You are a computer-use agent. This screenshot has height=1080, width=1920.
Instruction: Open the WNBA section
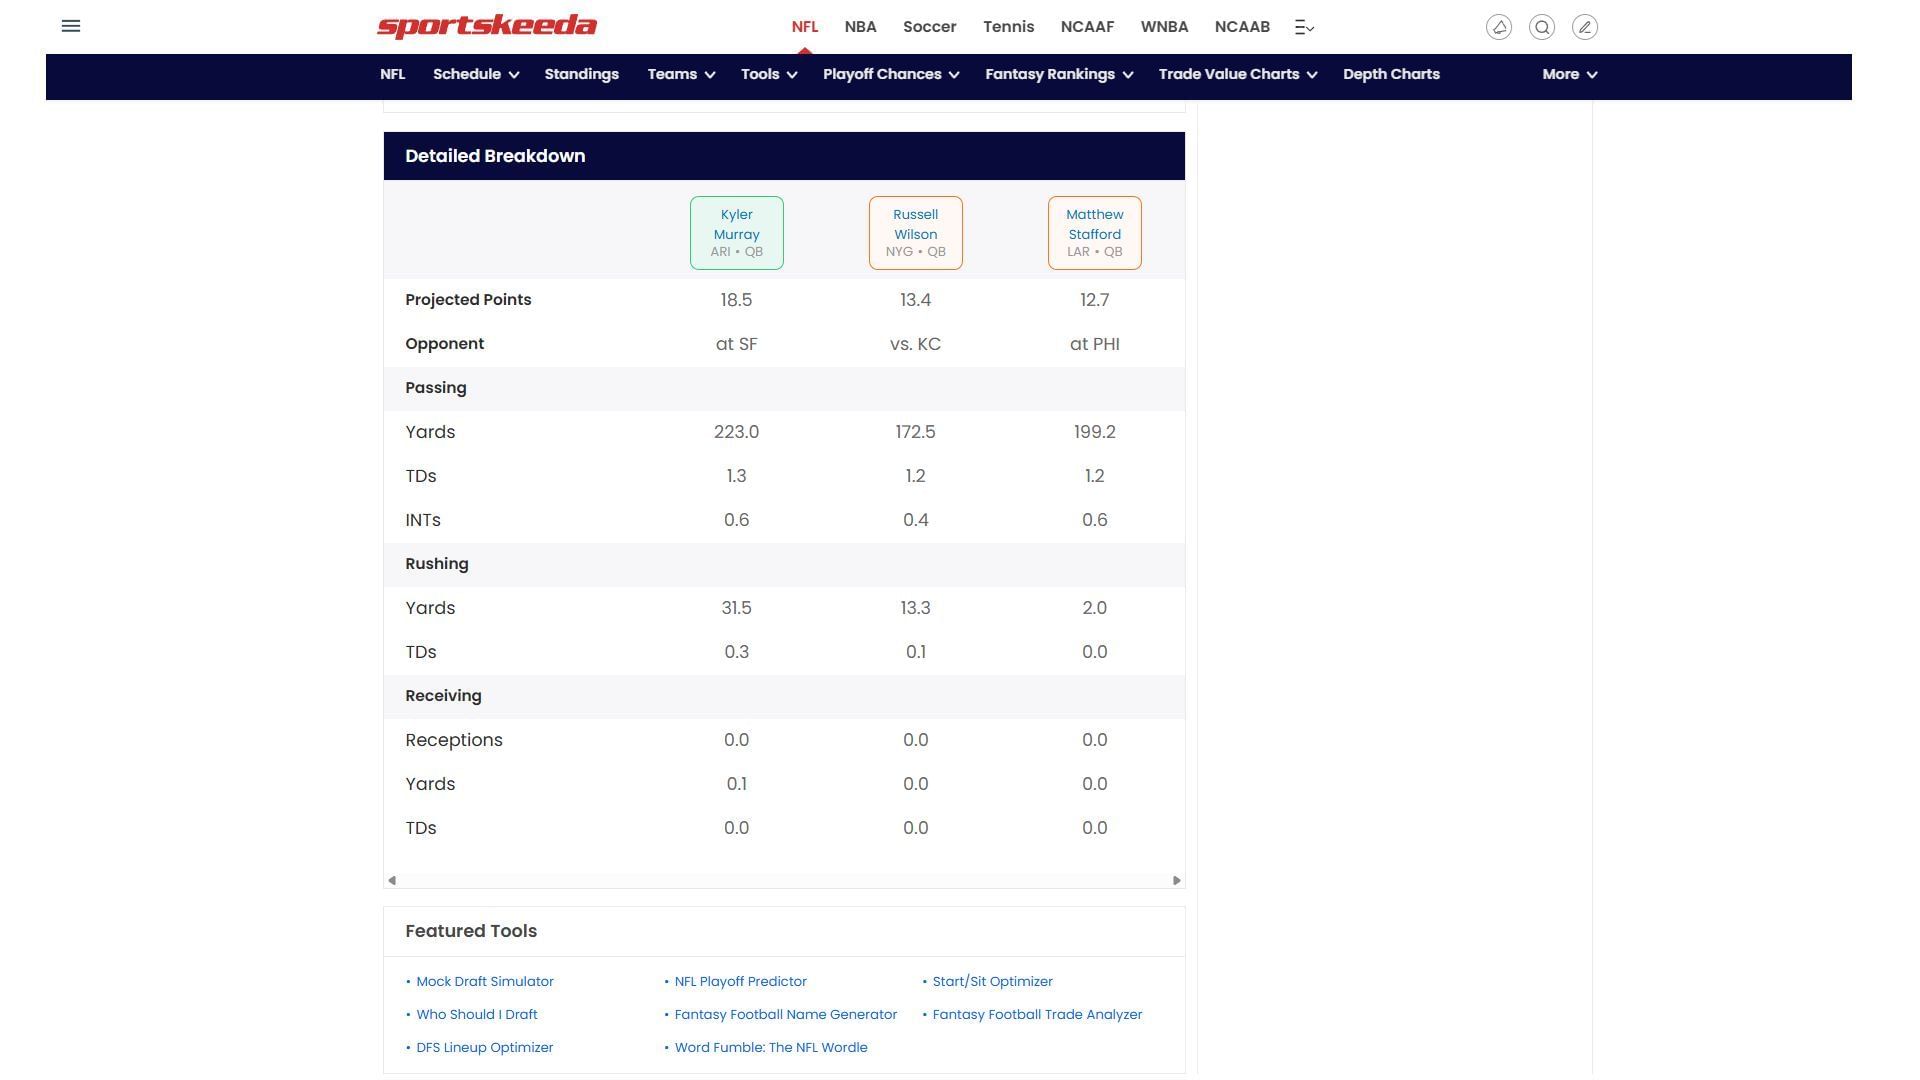click(x=1164, y=27)
